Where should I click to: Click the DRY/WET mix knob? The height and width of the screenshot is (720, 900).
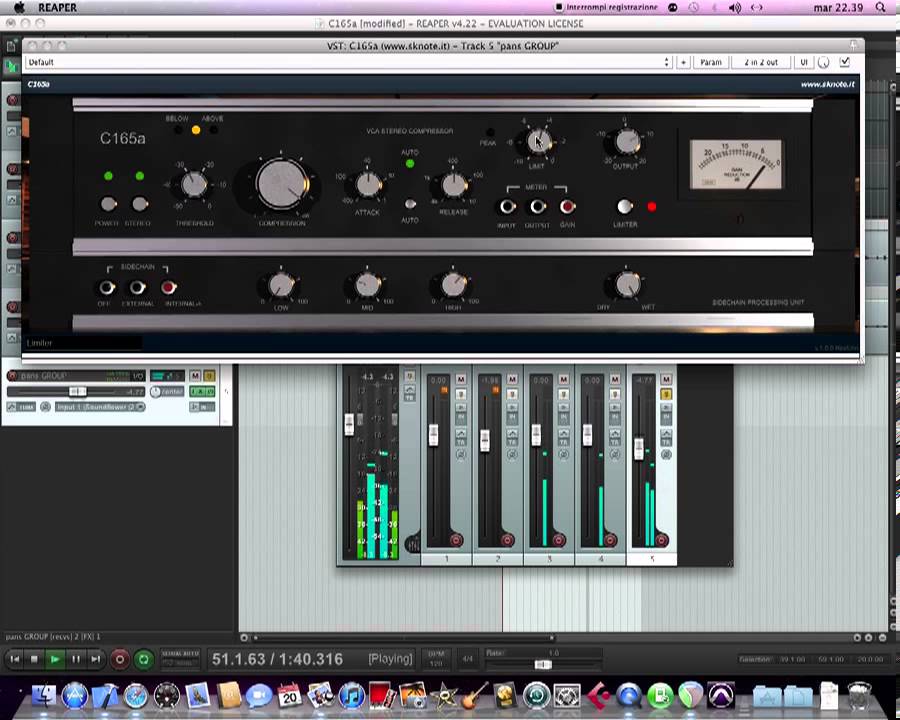pyautogui.click(x=627, y=285)
